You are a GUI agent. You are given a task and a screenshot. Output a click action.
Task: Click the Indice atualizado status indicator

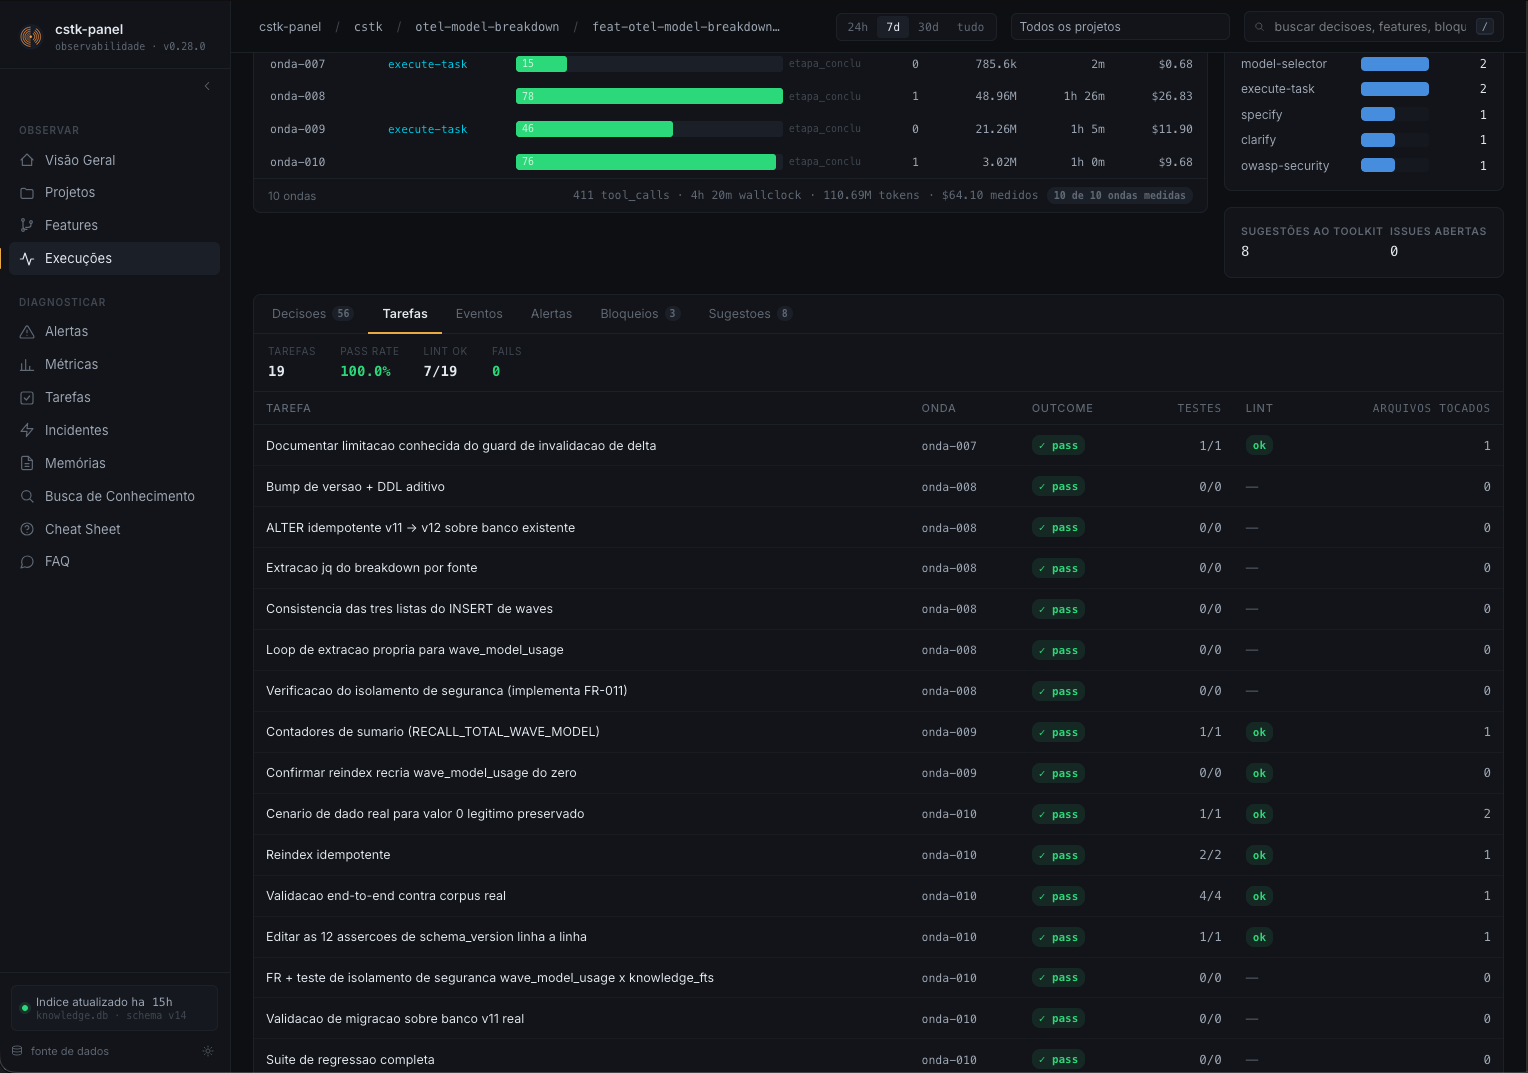tap(114, 1008)
